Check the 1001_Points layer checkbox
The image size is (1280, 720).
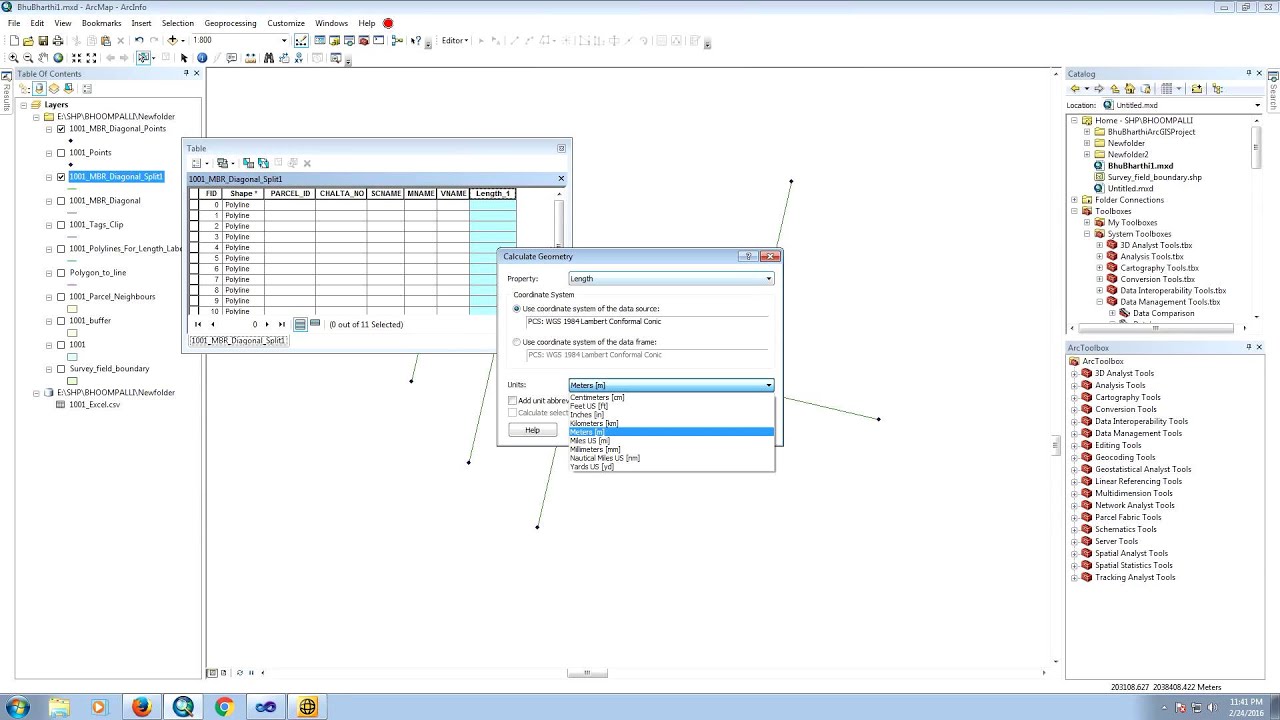pyautogui.click(x=61, y=153)
